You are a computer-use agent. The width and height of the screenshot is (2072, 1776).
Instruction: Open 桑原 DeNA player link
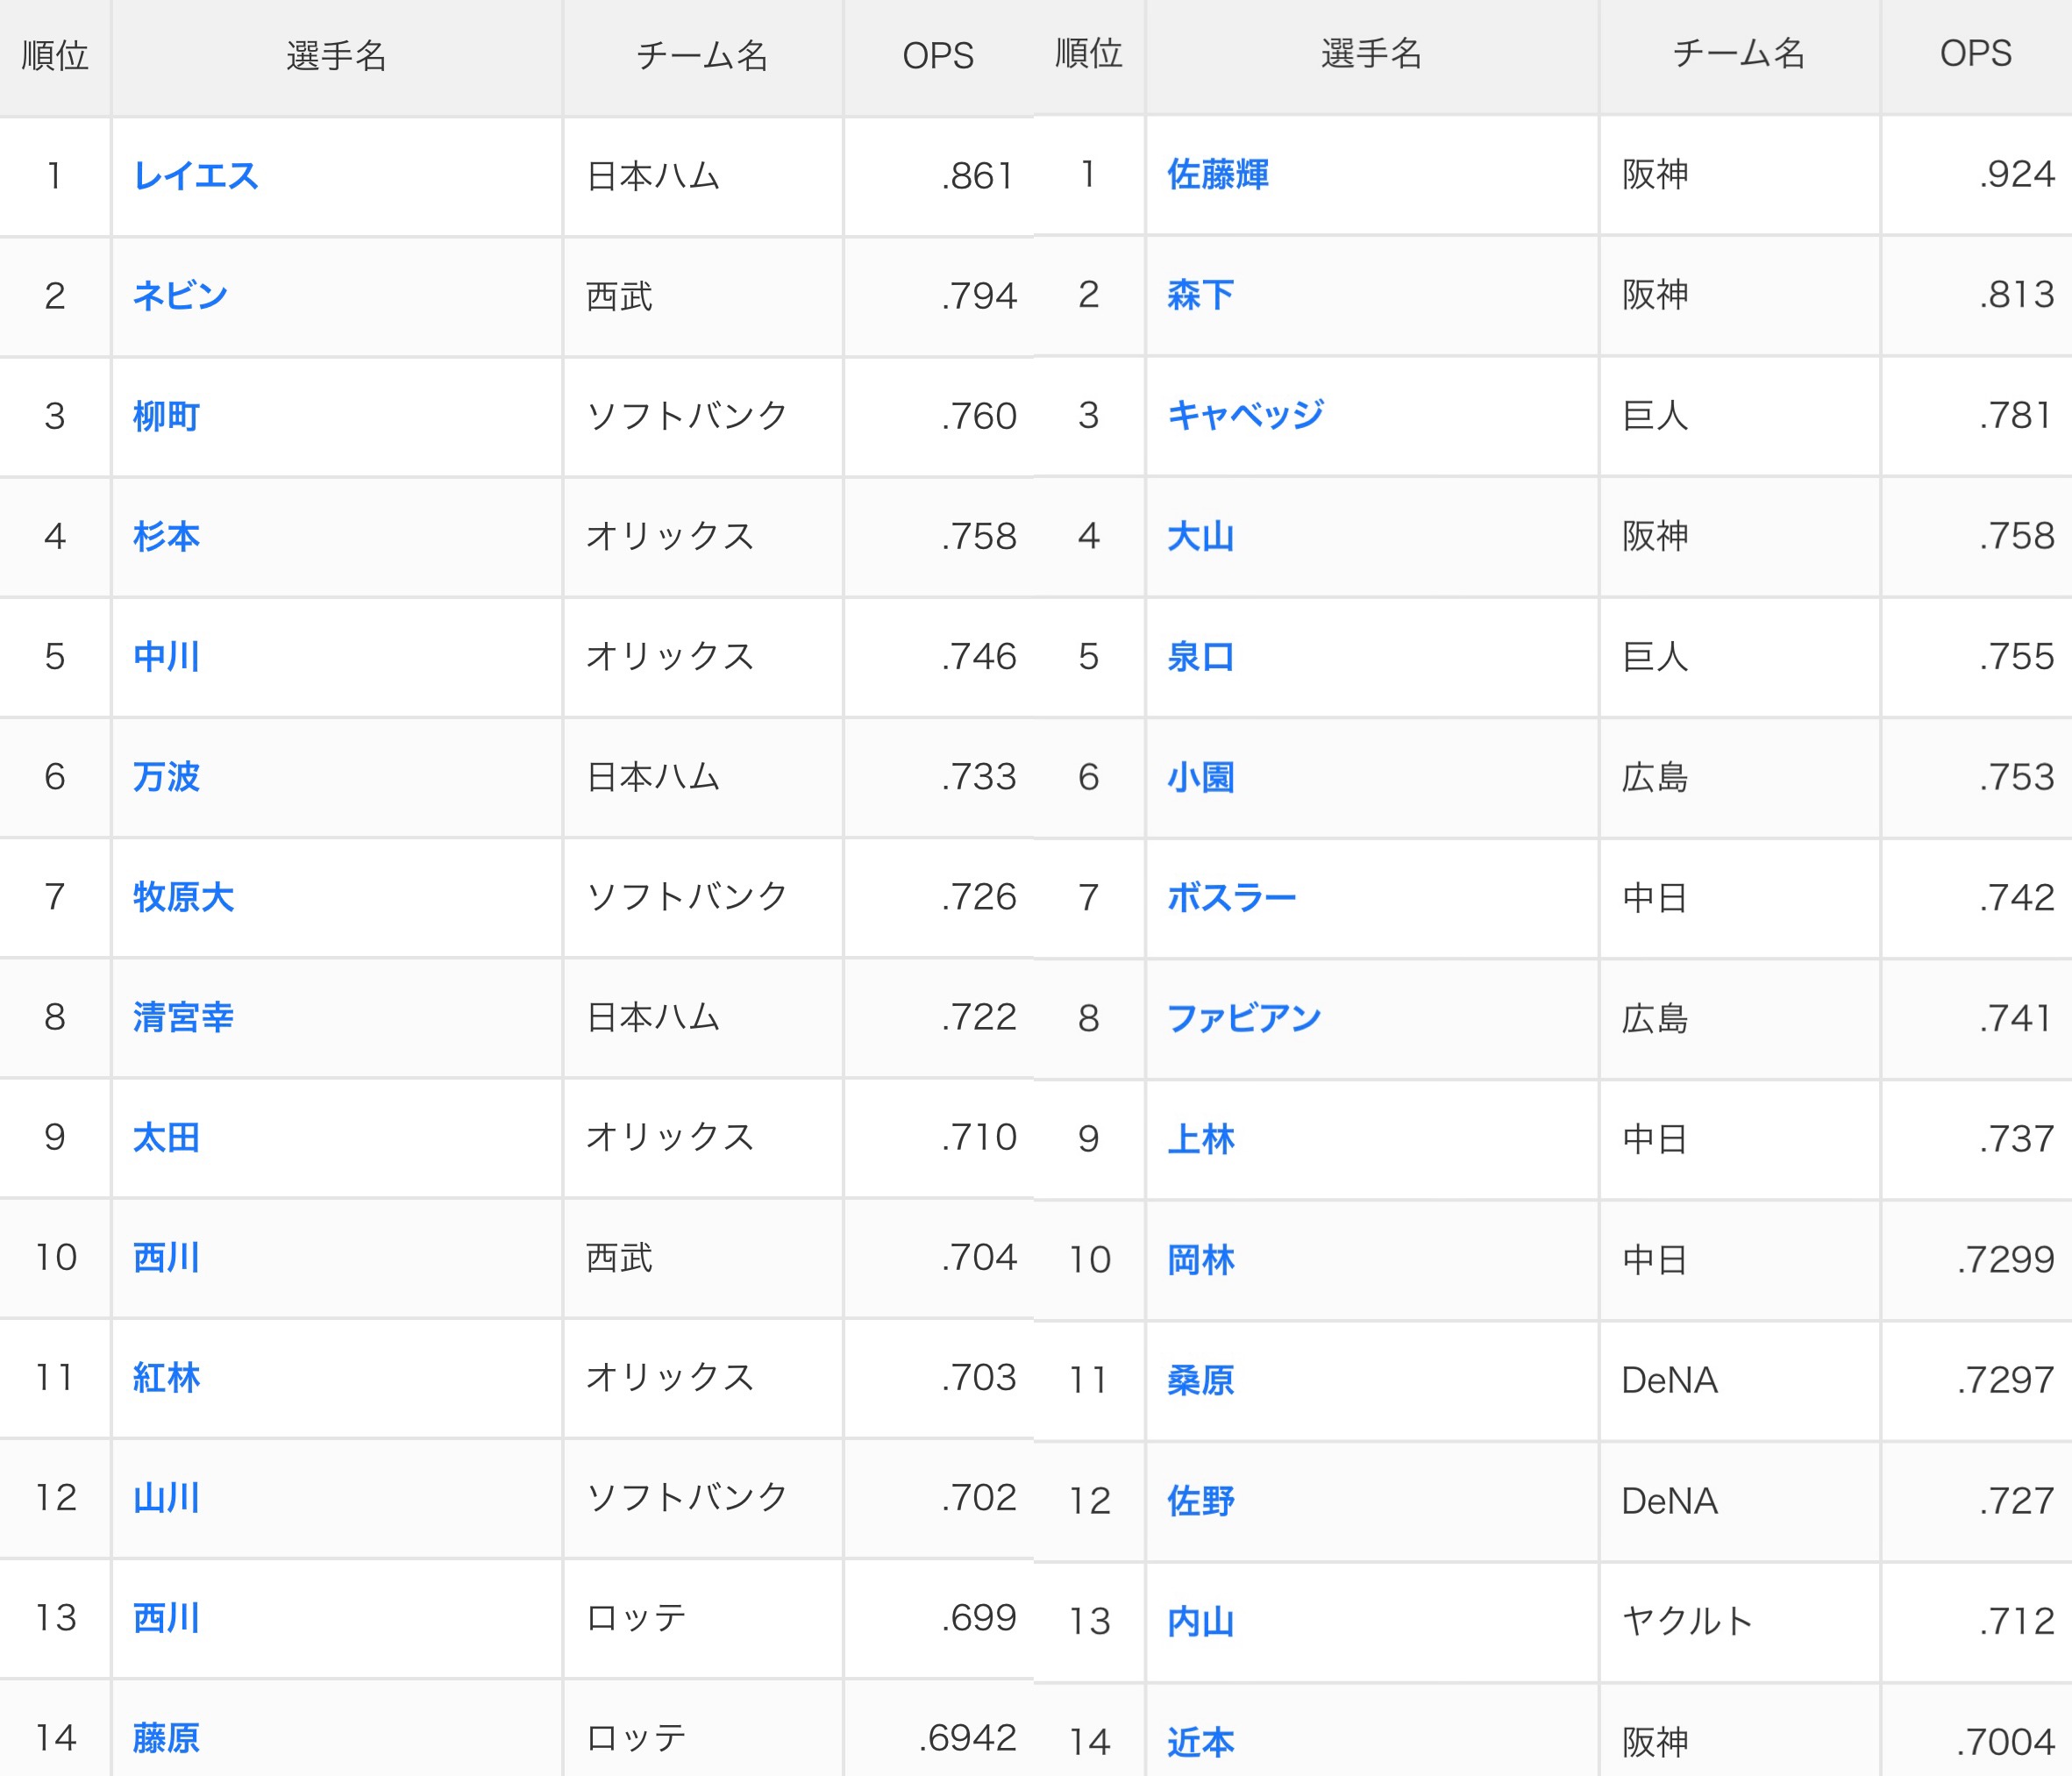(x=1200, y=1381)
